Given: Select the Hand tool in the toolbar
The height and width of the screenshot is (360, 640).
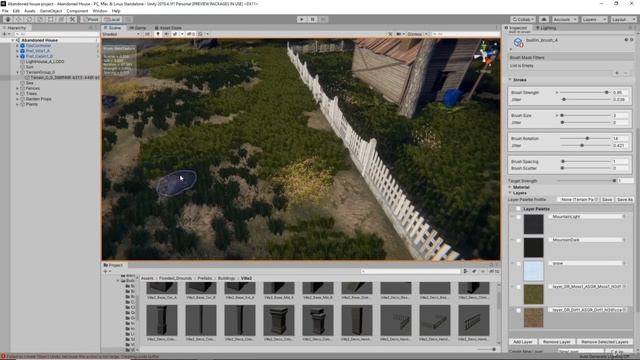Looking at the screenshot, I should point(8,19).
